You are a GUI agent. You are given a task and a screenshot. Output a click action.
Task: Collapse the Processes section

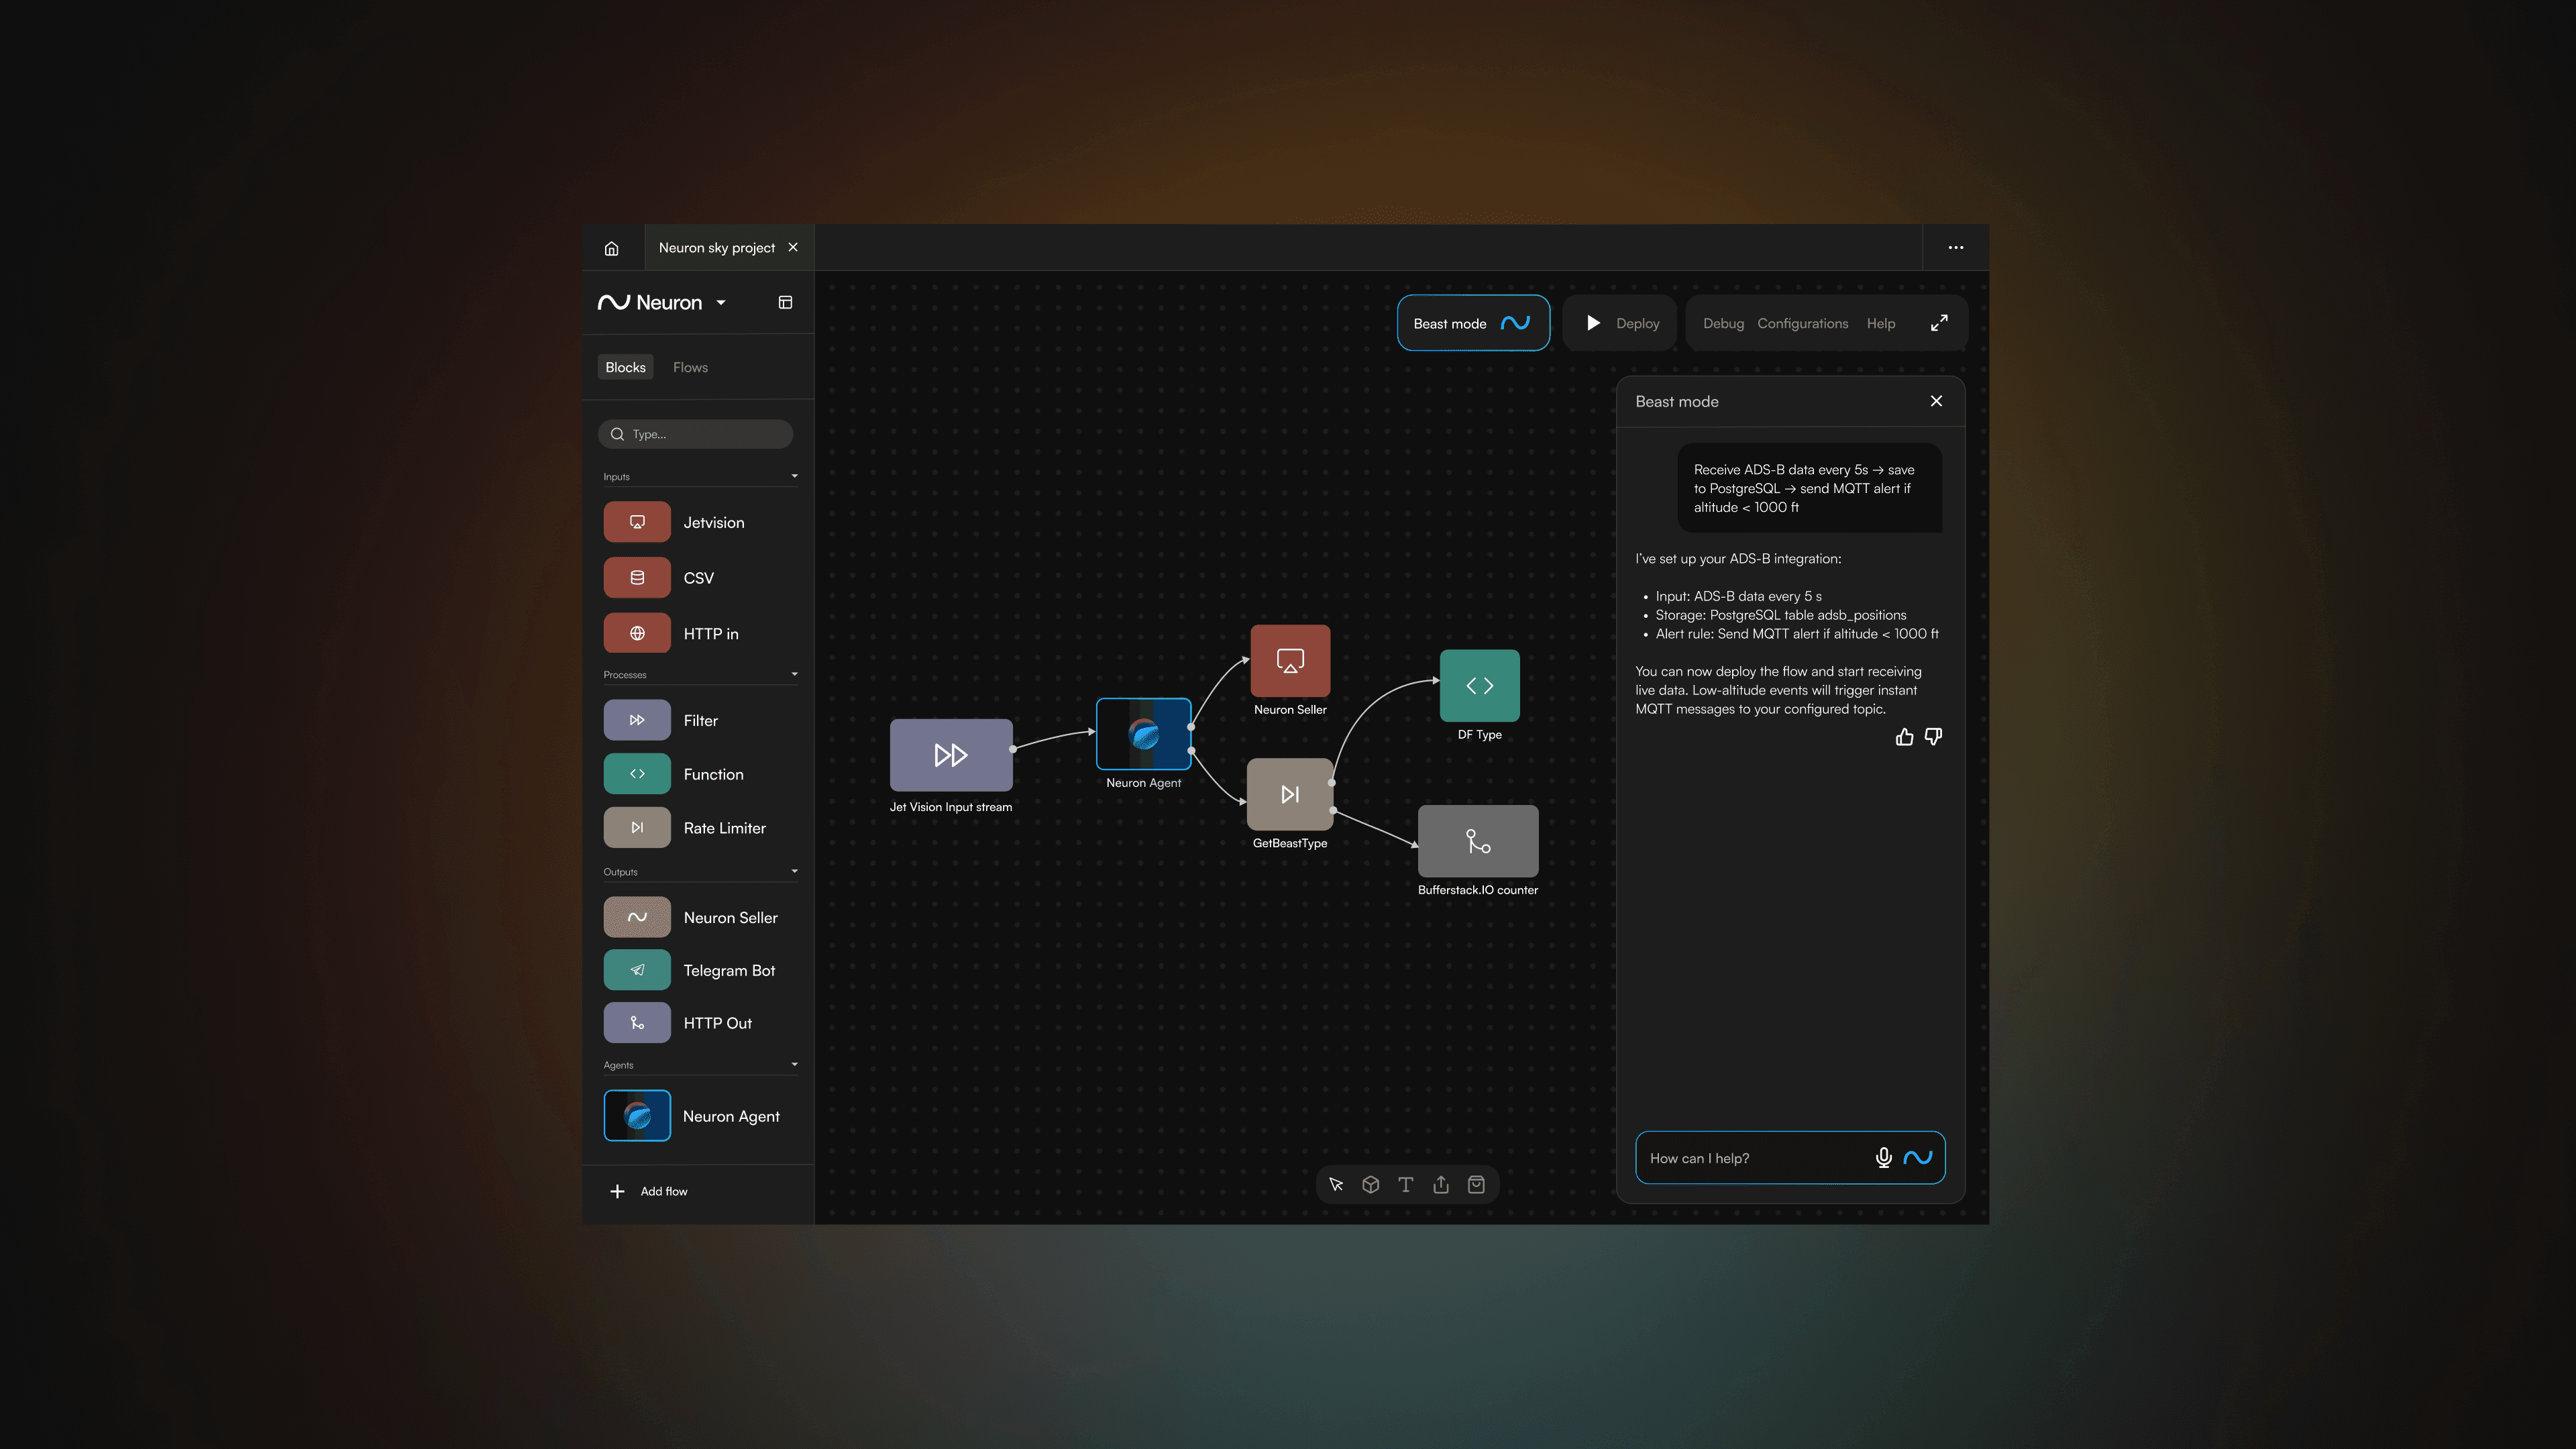(794, 674)
